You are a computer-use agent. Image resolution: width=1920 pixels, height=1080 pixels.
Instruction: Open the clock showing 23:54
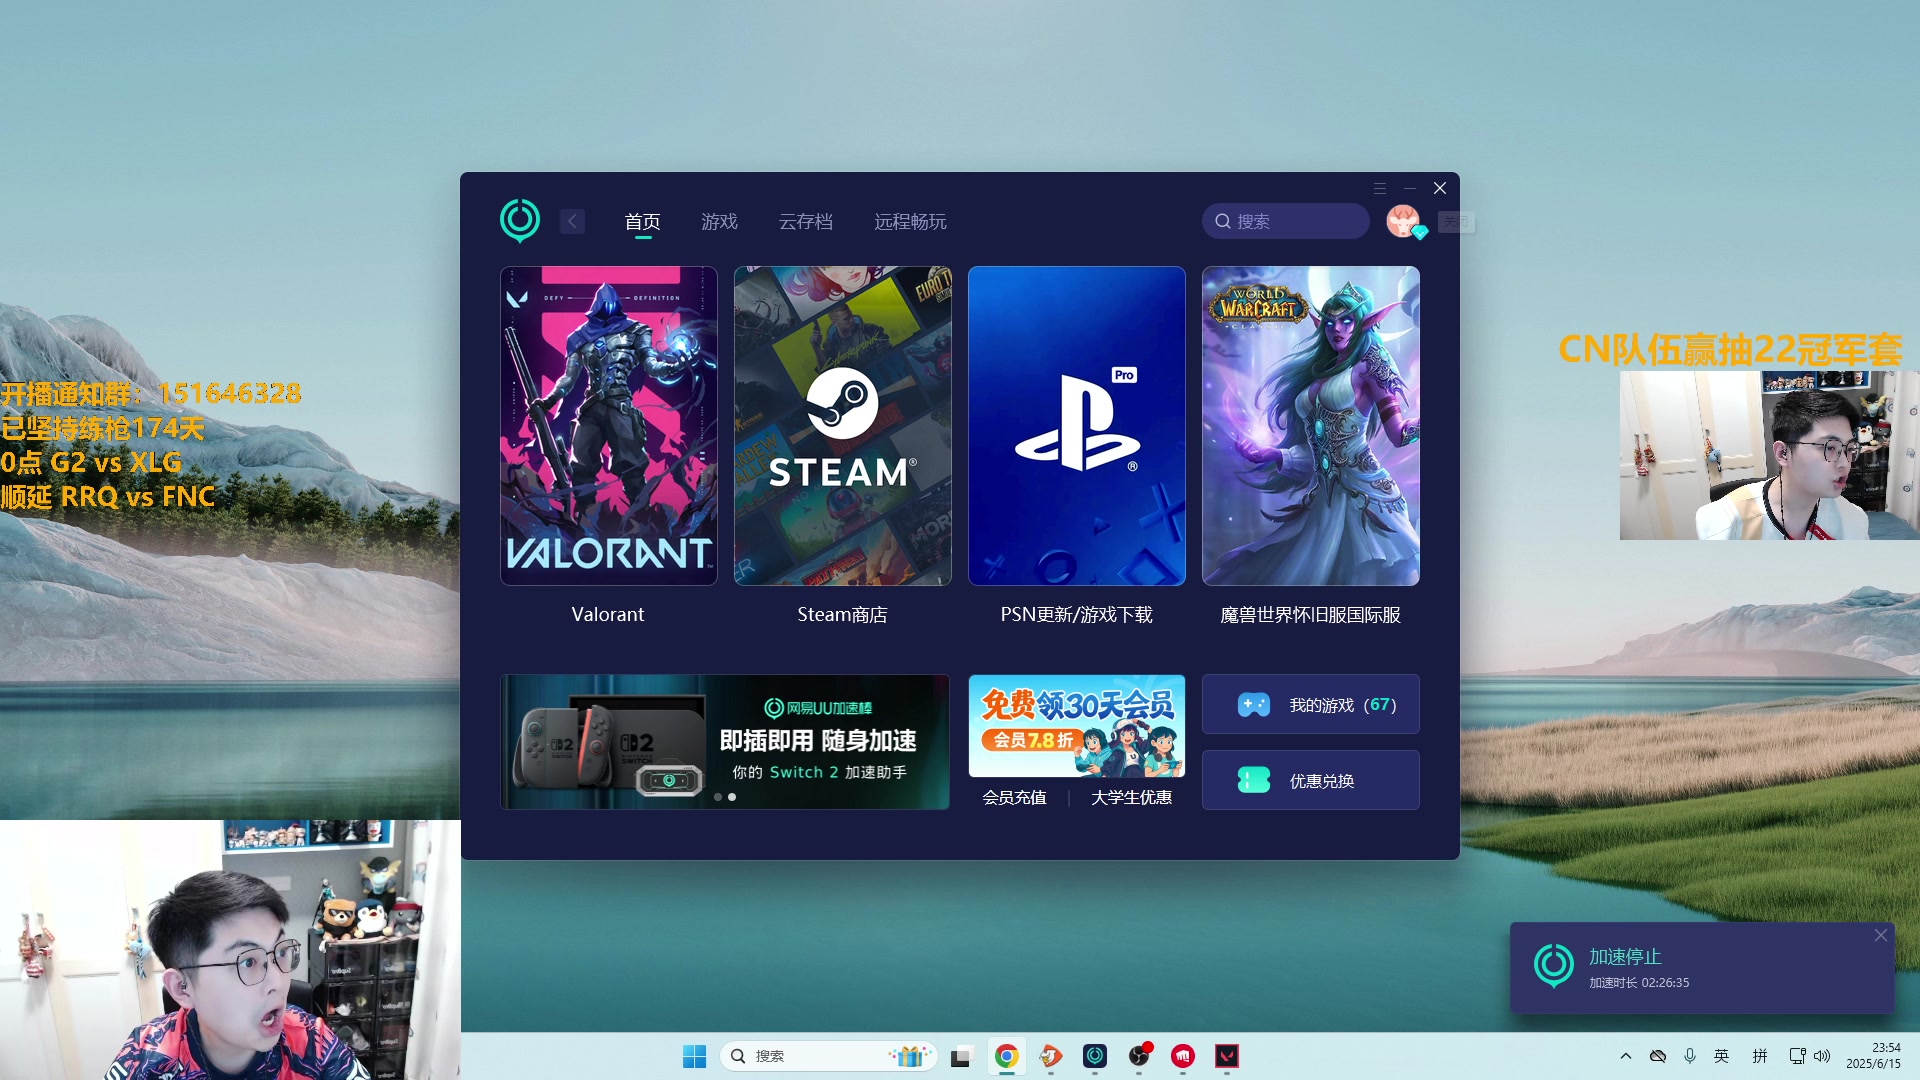click(x=1874, y=1056)
